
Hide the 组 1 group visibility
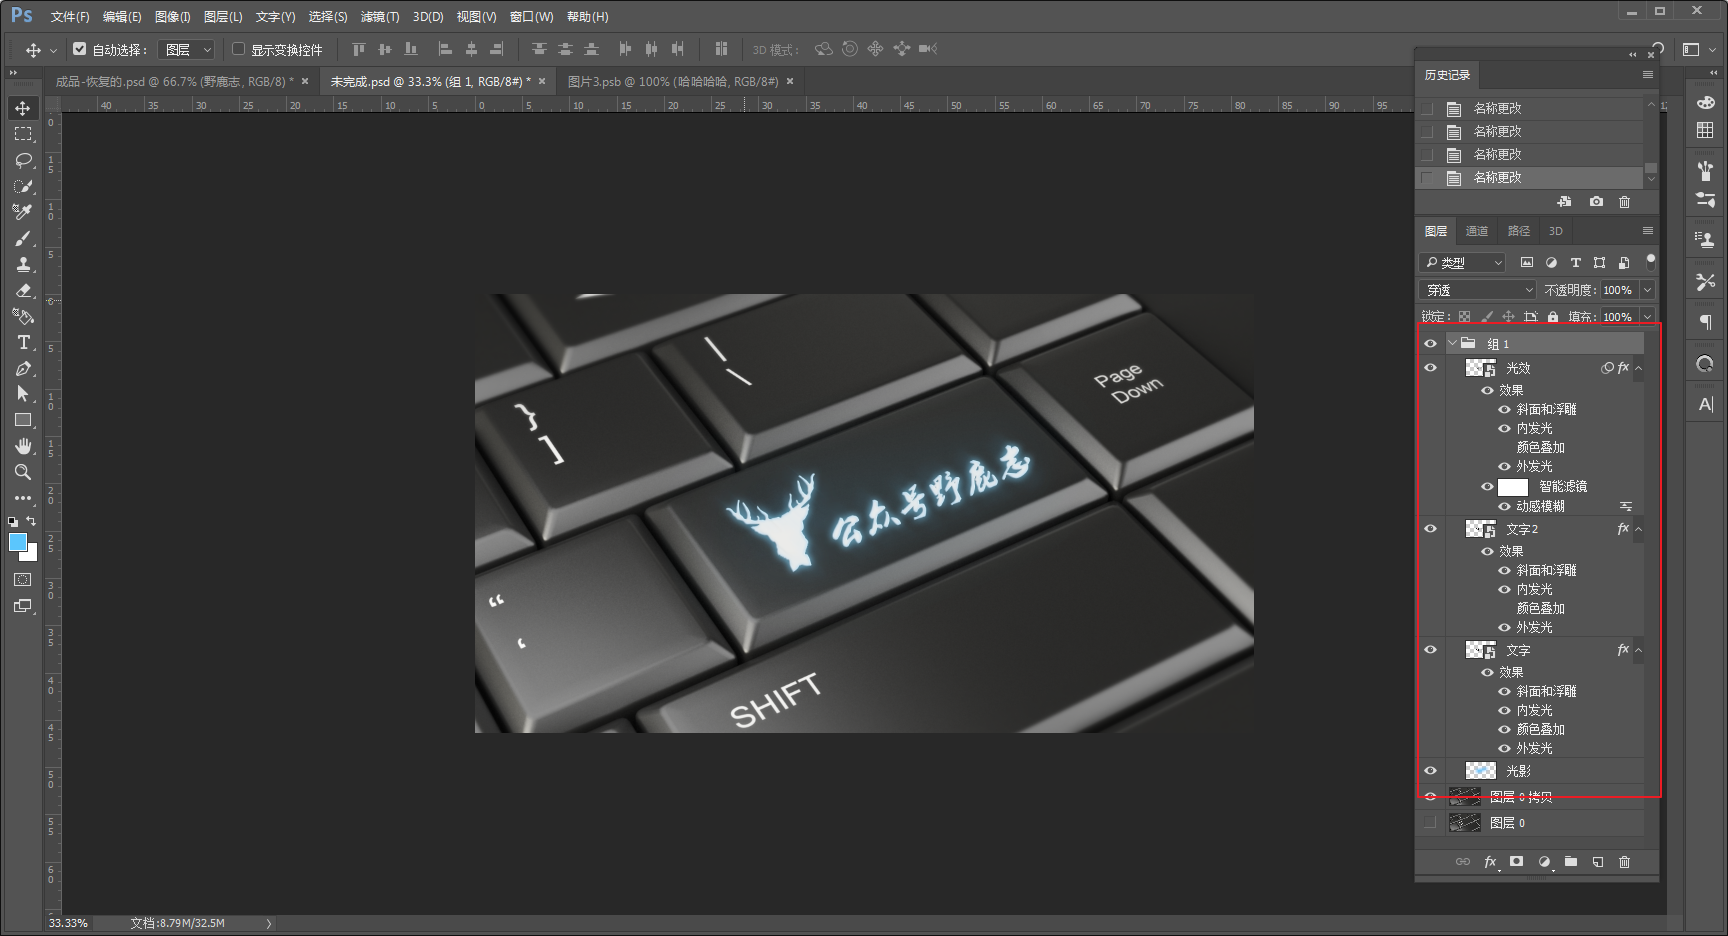[x=1430, y=343]
